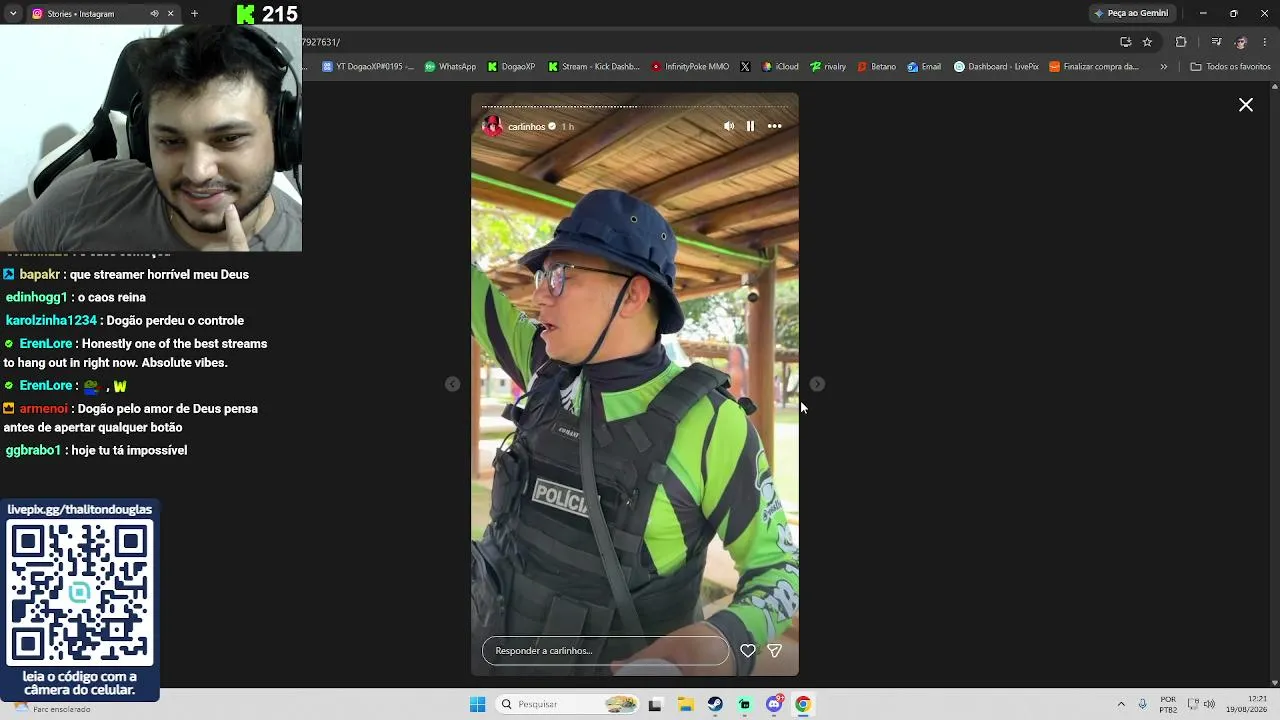Open the Chrome profile avatar

point(1241,42)
